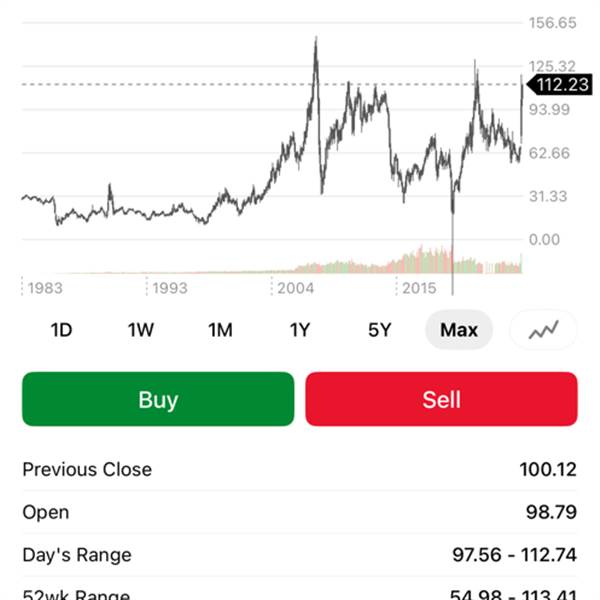
Task: Click the 112.23 current price label
Action: [558, 85]
